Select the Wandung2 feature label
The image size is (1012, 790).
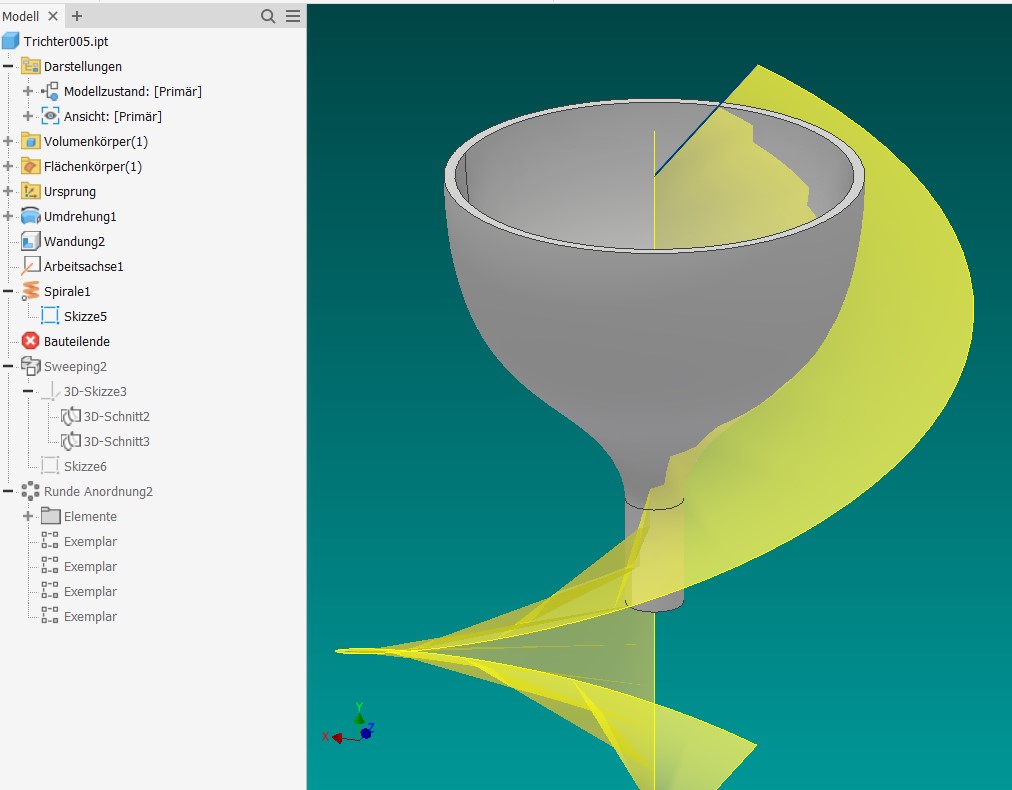click(74, 241)
